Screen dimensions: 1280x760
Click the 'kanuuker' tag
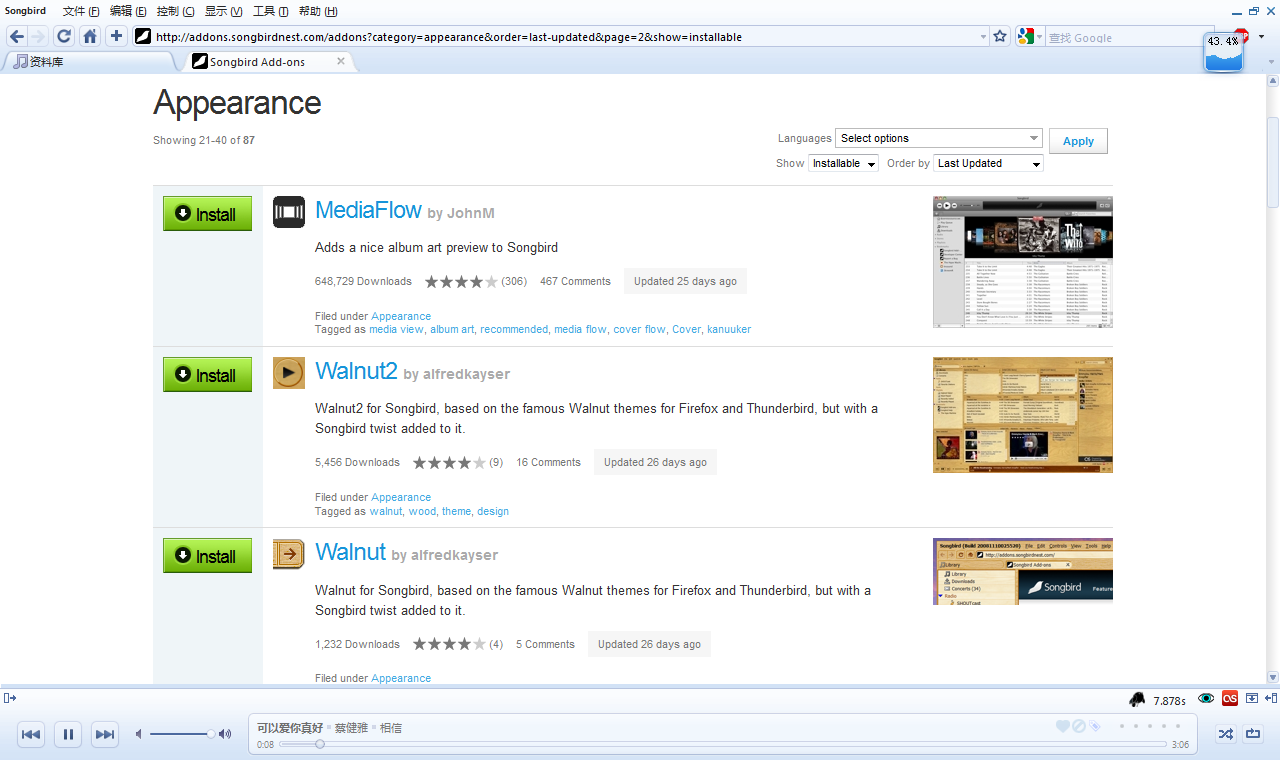coord(729,329)
